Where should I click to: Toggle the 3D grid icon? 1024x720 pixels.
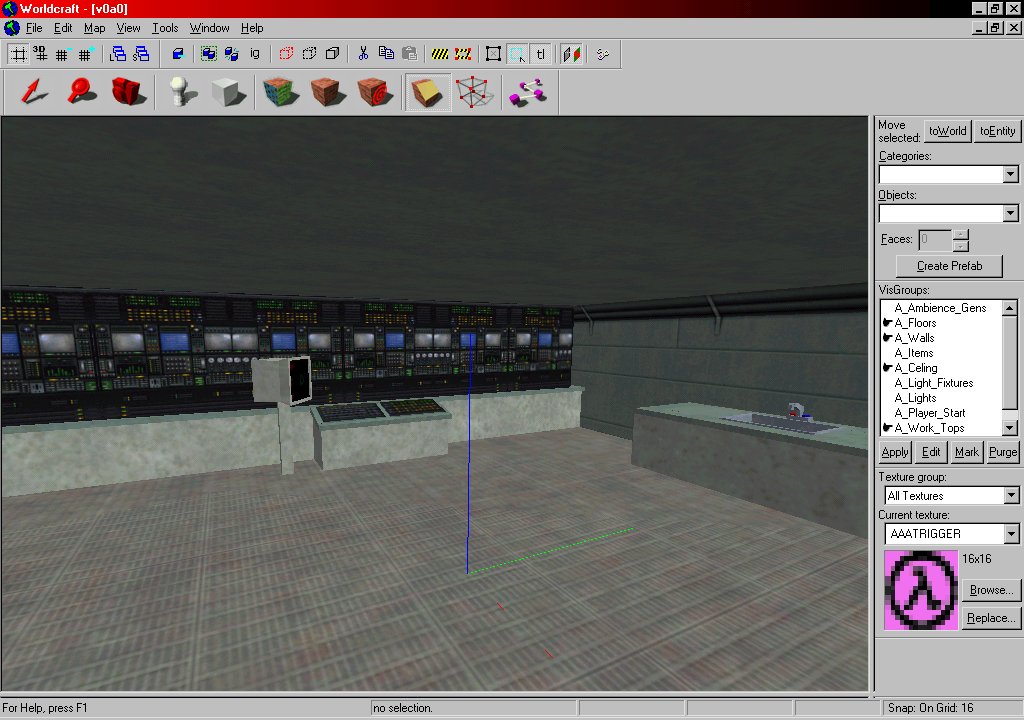pyautogui.click(x=40, y=54)
